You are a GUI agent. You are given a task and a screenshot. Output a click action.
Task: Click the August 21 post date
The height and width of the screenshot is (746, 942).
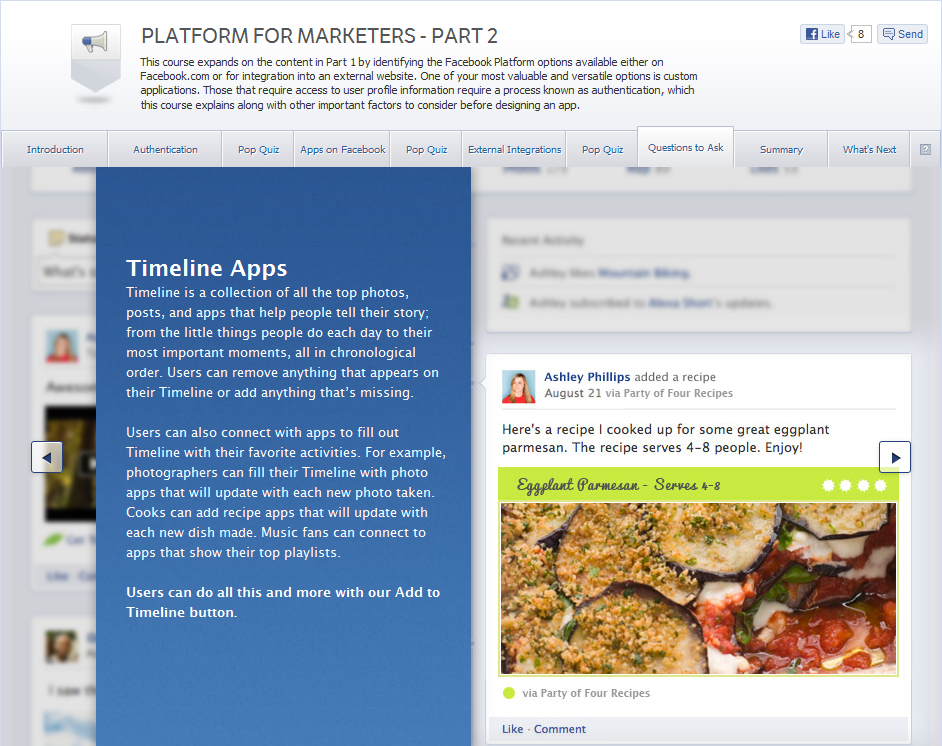click(573, 393)
